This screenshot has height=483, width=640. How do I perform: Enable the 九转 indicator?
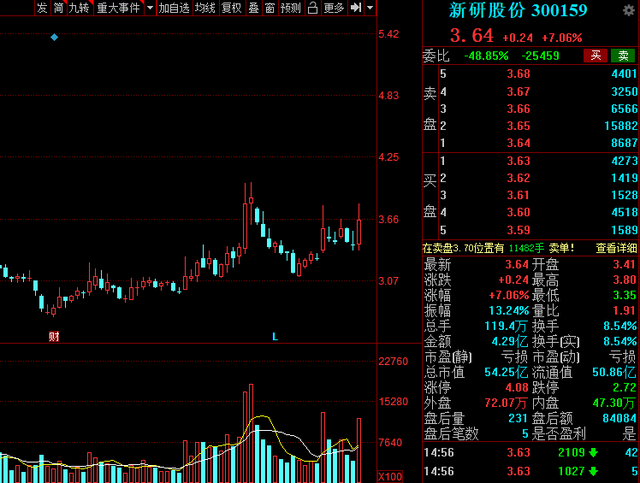coord(80,8)
